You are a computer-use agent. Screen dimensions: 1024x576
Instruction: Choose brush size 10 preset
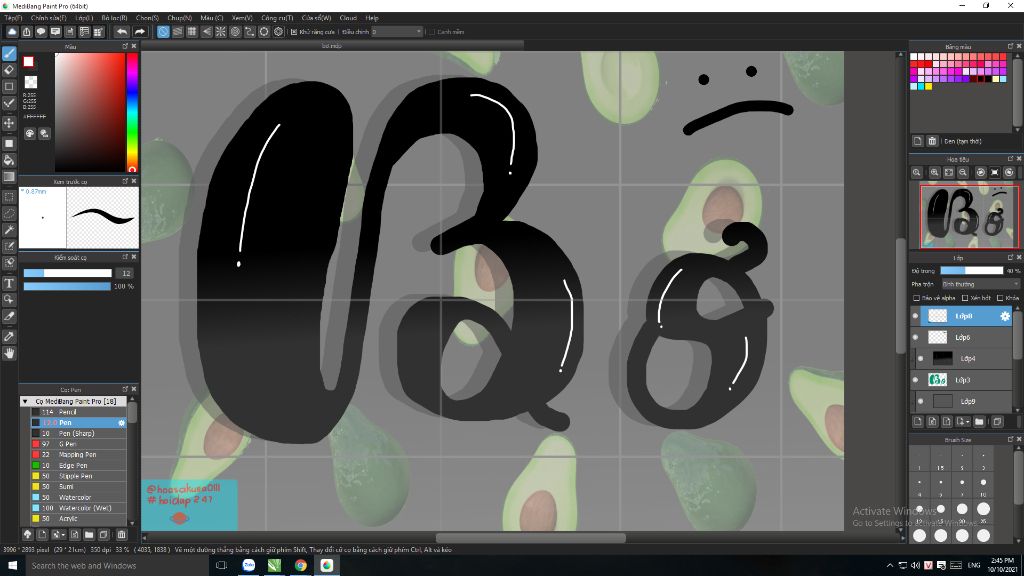point(983,486)
